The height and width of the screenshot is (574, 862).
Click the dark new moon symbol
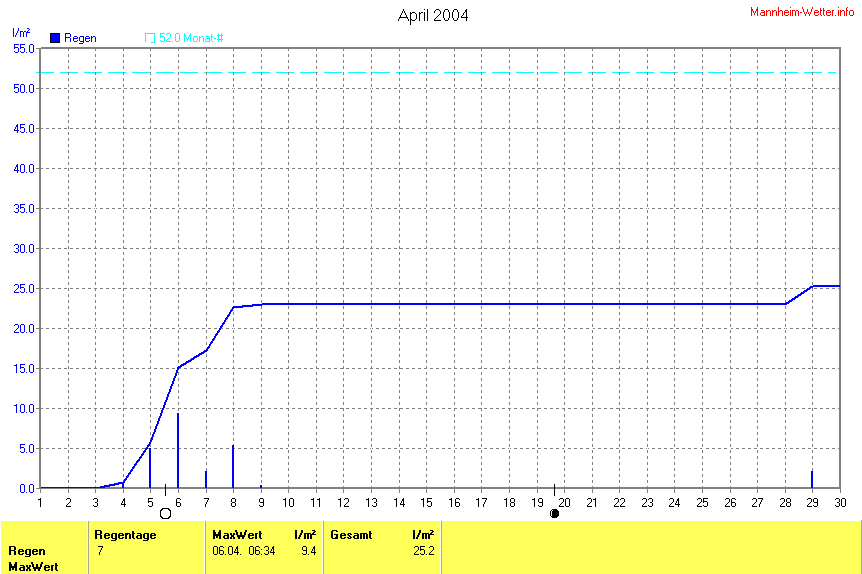(x=554, y=513)
